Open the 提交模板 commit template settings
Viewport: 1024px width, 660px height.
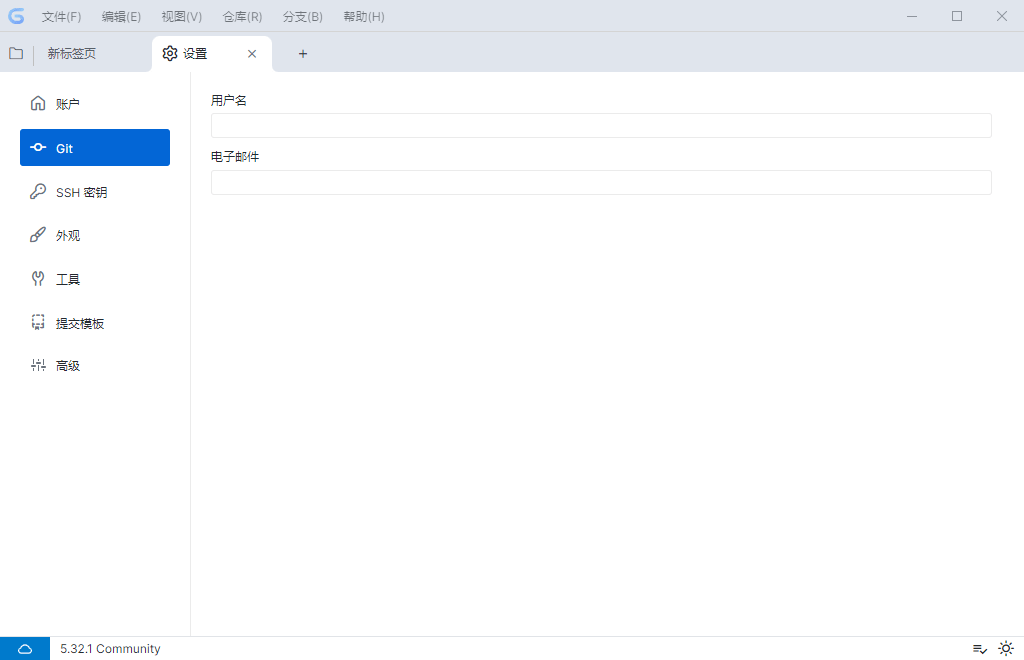(80, 322)
